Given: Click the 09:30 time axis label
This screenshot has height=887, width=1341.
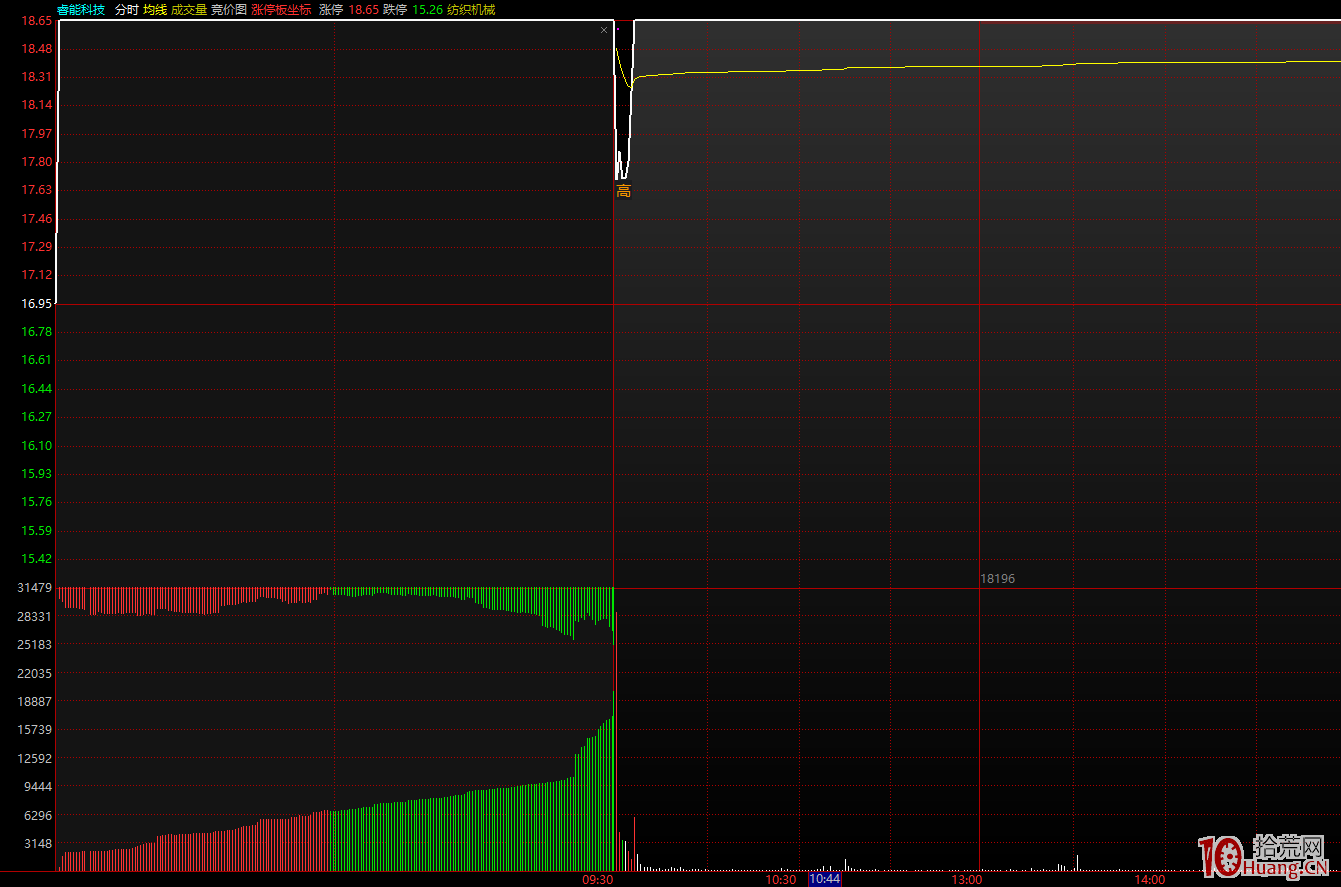Looking at the screenshot, I should tap(597, 879).
